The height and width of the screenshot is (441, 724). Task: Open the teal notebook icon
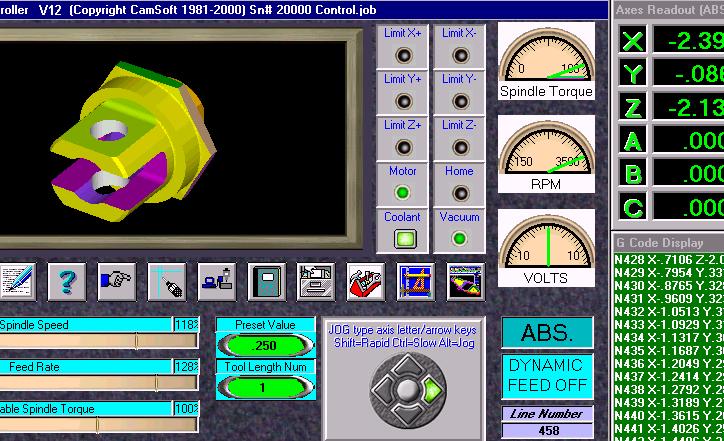266,281
